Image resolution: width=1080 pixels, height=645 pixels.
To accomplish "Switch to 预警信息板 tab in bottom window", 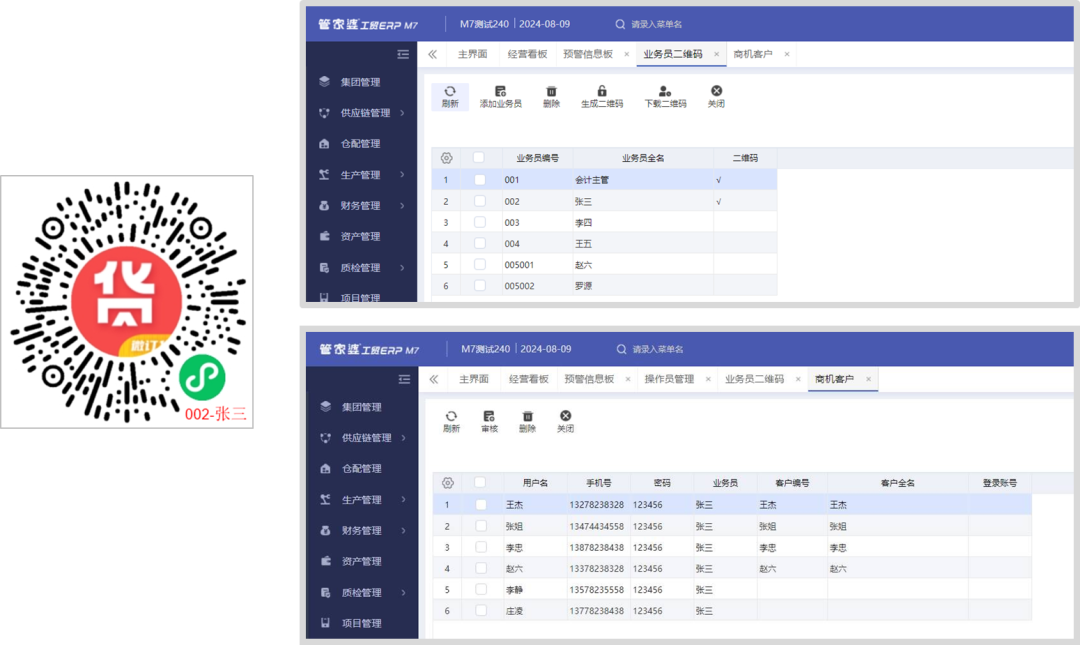I will tap(589, 379).
